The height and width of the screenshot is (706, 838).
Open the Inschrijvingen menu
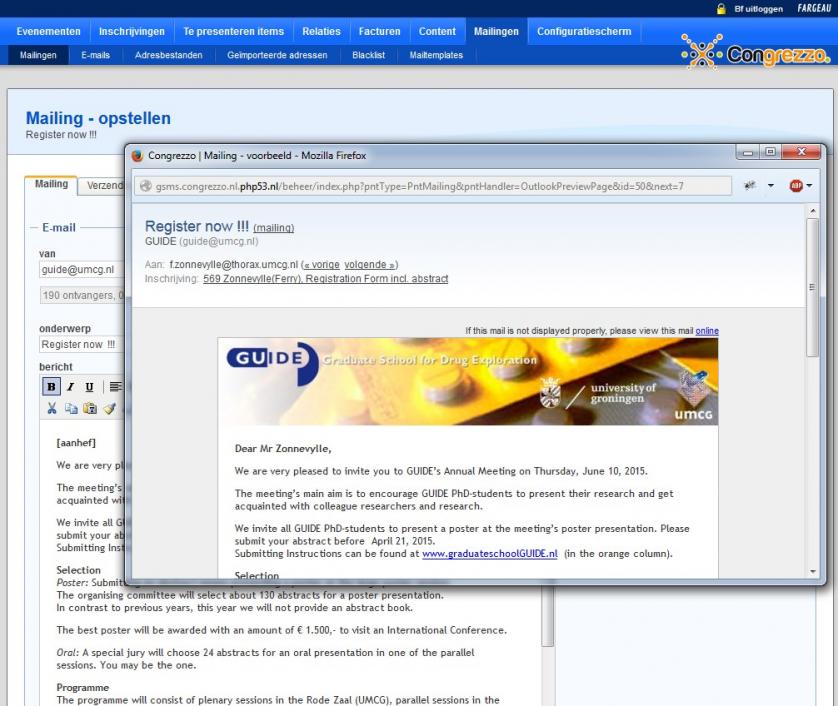pyautogui.click(x=131, y=32)
